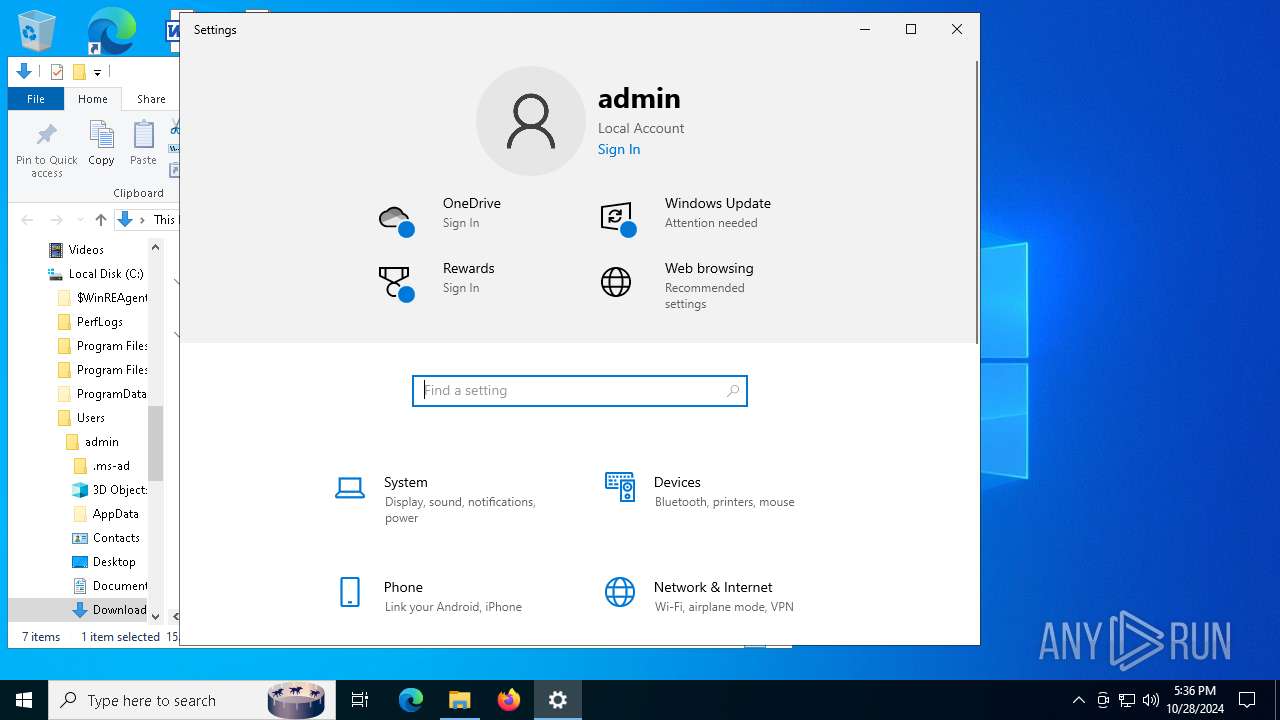
Task: Click the Web browsing globe icon
Action: (616, 282)
